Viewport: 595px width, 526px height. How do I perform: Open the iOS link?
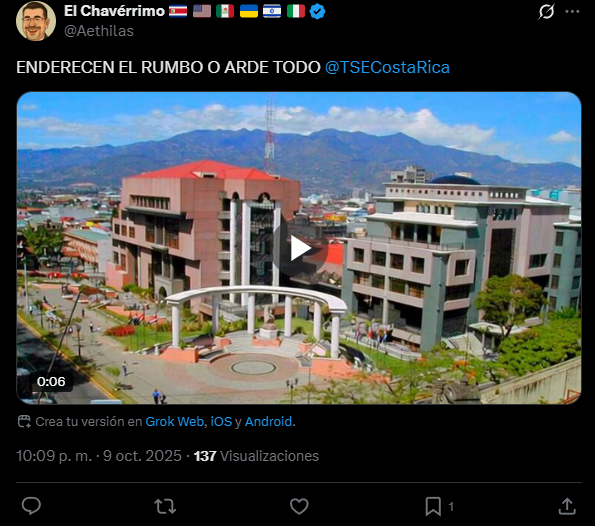coord(221,422)
